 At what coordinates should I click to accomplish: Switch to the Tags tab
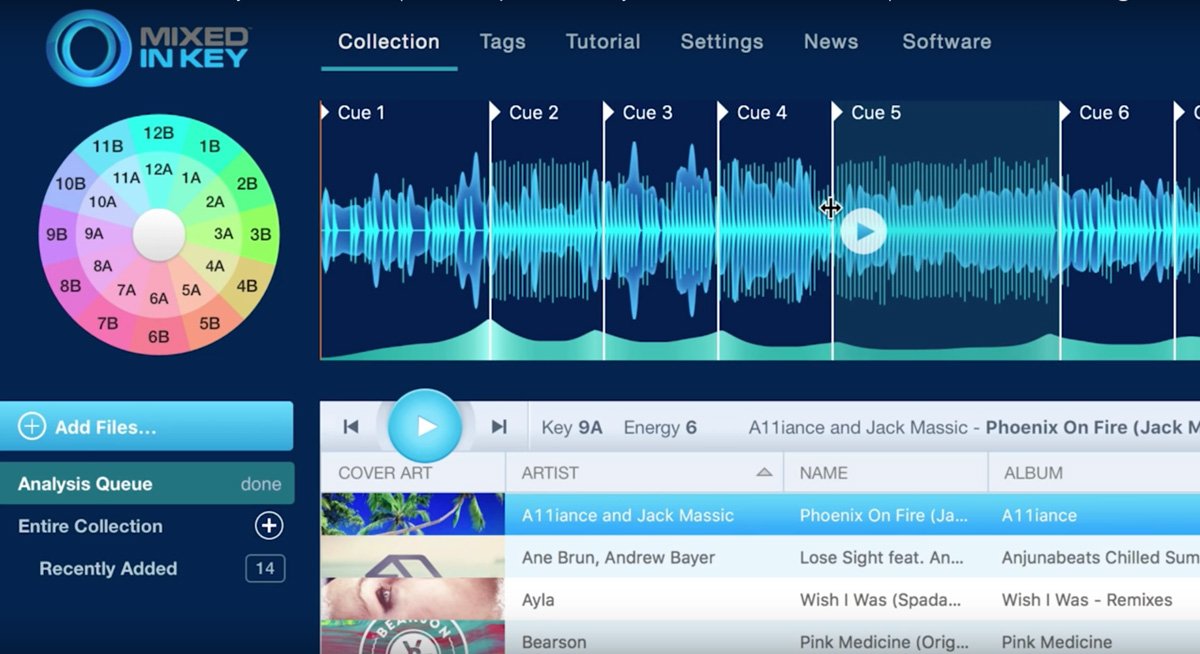502,42
